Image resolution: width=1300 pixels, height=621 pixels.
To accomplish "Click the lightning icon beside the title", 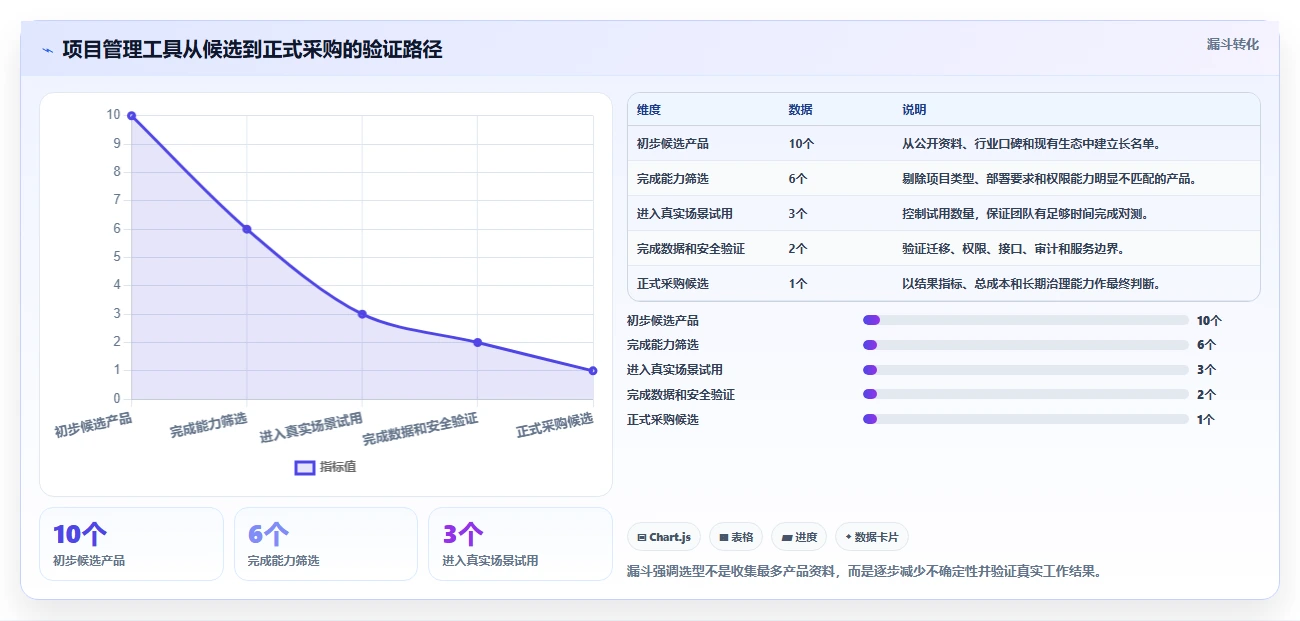I will [x=47, y=50].
